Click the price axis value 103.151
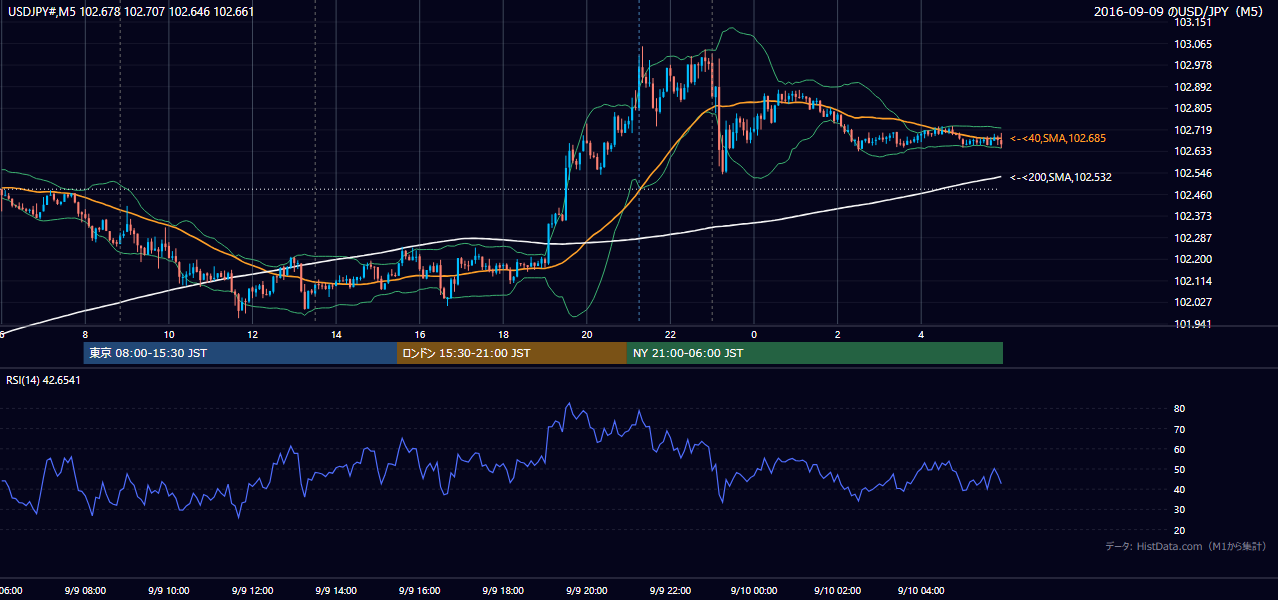The width and height of the screenshot is (1278, 600). point(1193,22)
